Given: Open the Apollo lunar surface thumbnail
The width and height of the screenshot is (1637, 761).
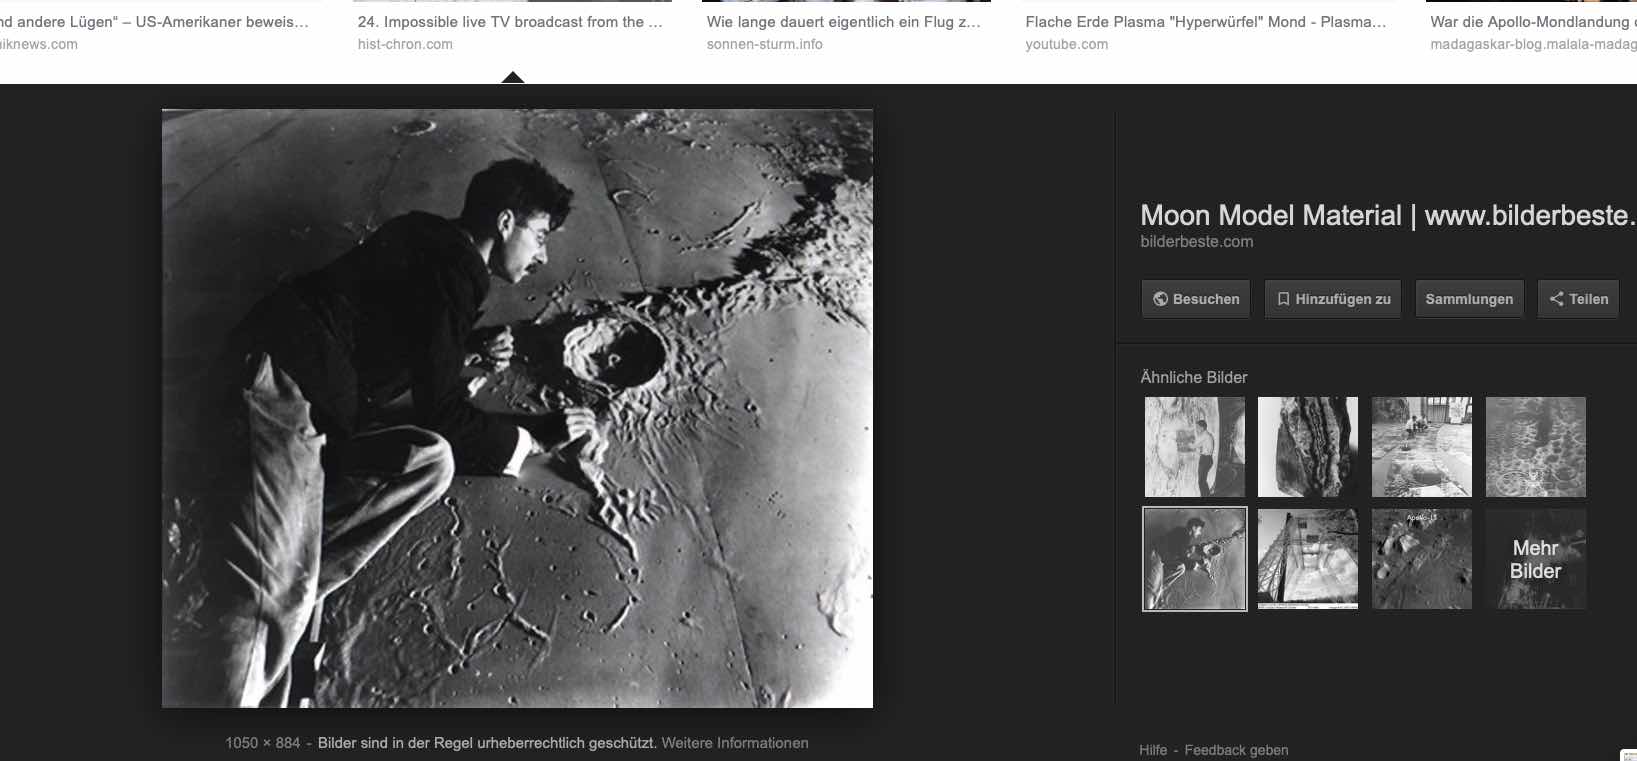Looking at the screenshot, I should [1422, 559].
